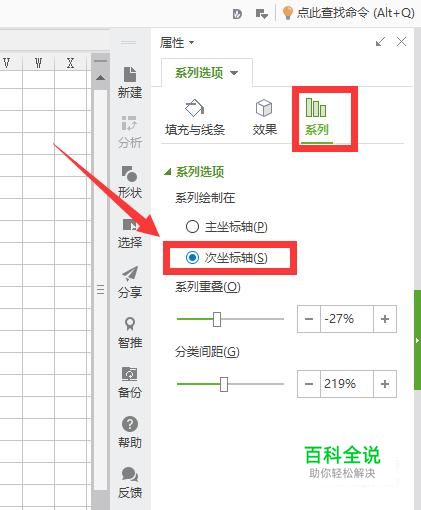Screen dimensions: 421x510
Task: Click the lightbulb icon beside command search
Action: coord(287,13)
